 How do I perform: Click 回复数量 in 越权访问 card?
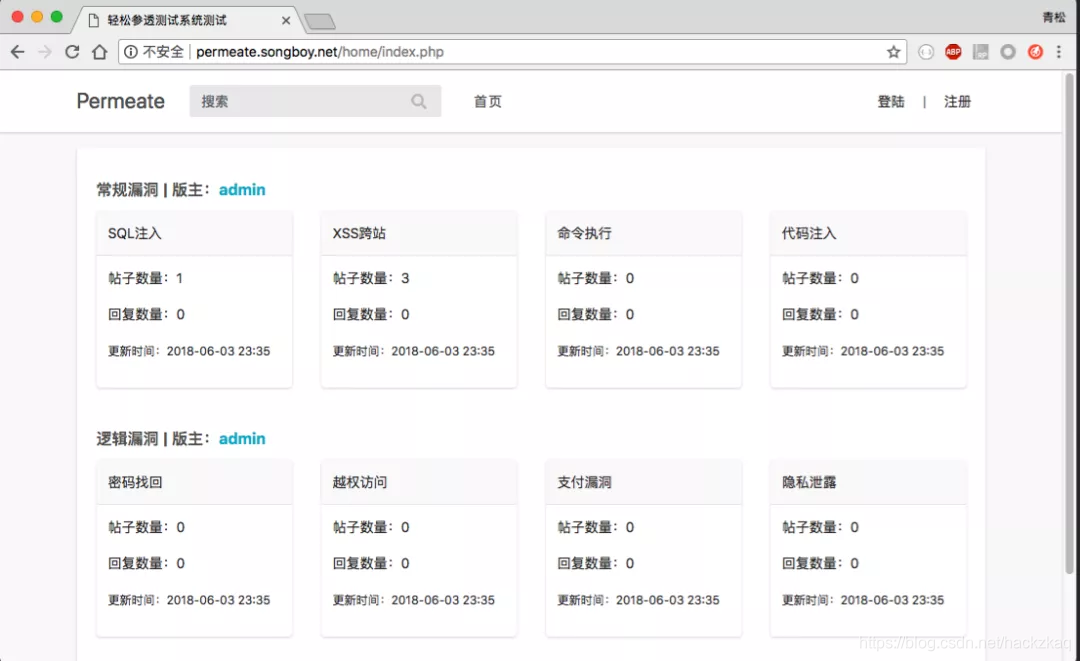tap(371, 563)
